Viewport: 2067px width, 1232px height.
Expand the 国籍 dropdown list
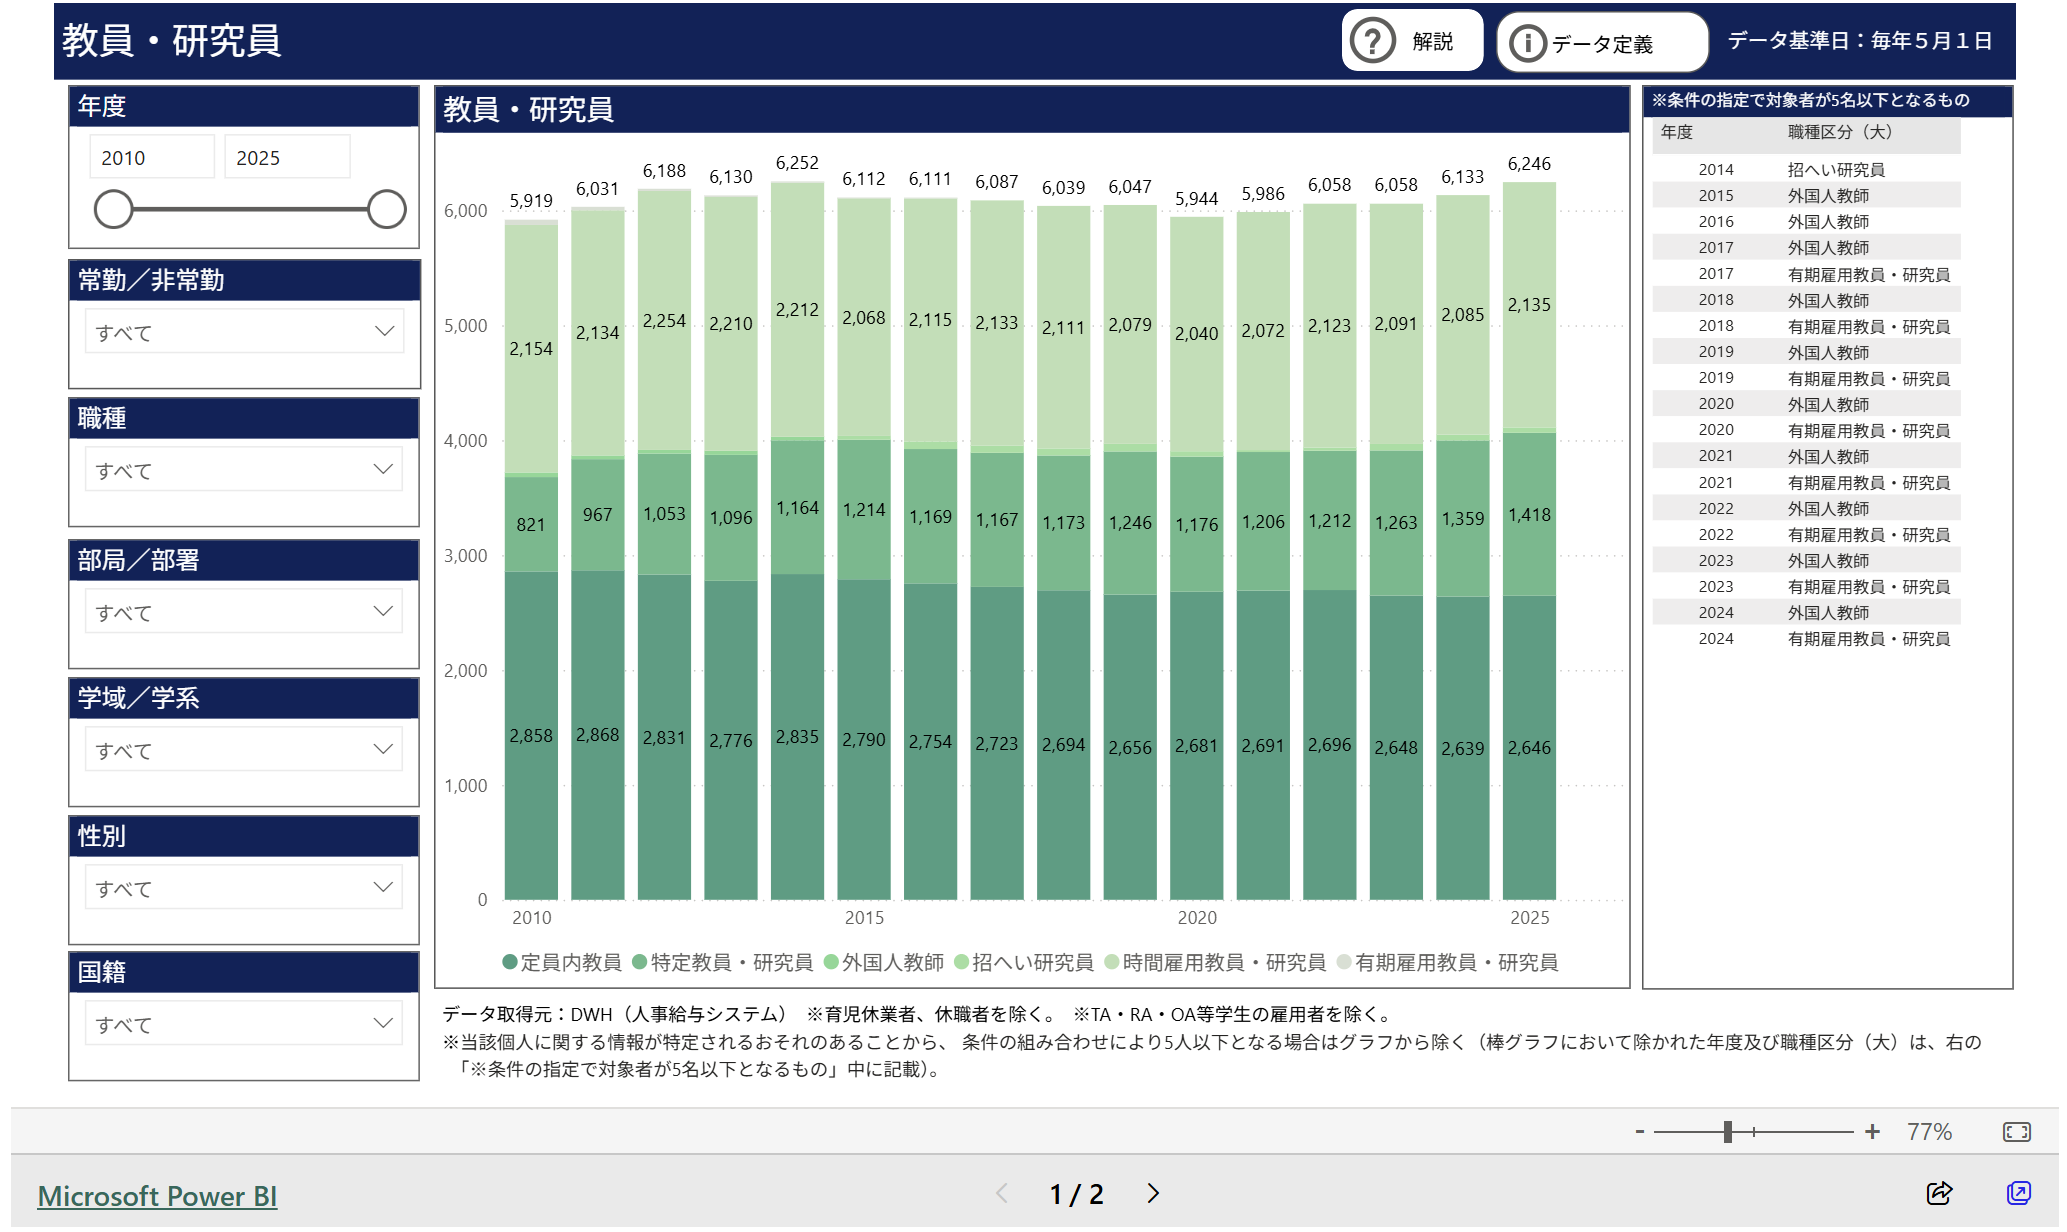coord(244,1024)
